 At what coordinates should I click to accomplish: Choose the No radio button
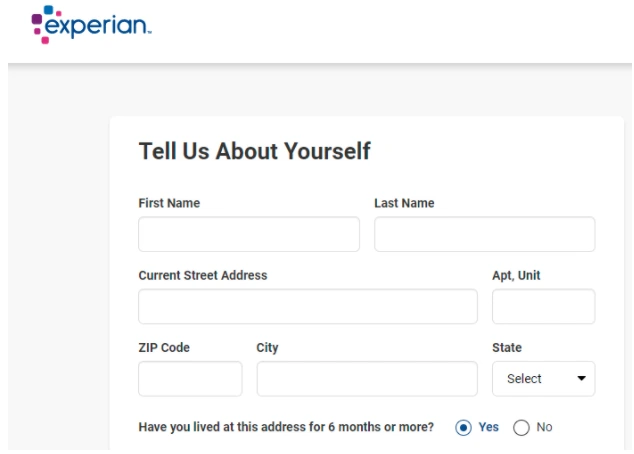point(520,427)
